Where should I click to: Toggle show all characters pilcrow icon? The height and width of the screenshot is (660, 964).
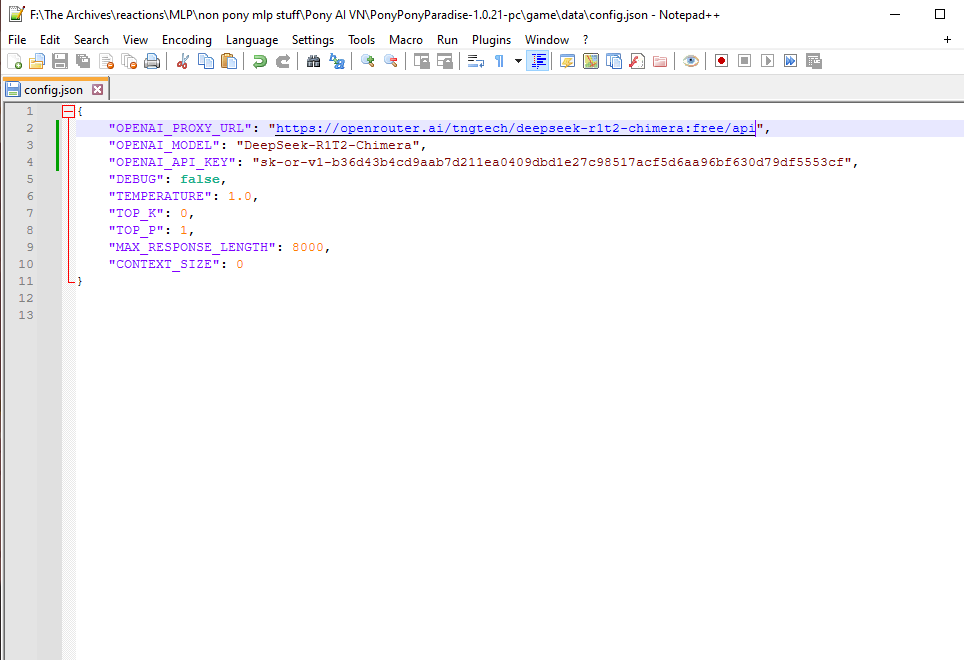pos(499,61)
